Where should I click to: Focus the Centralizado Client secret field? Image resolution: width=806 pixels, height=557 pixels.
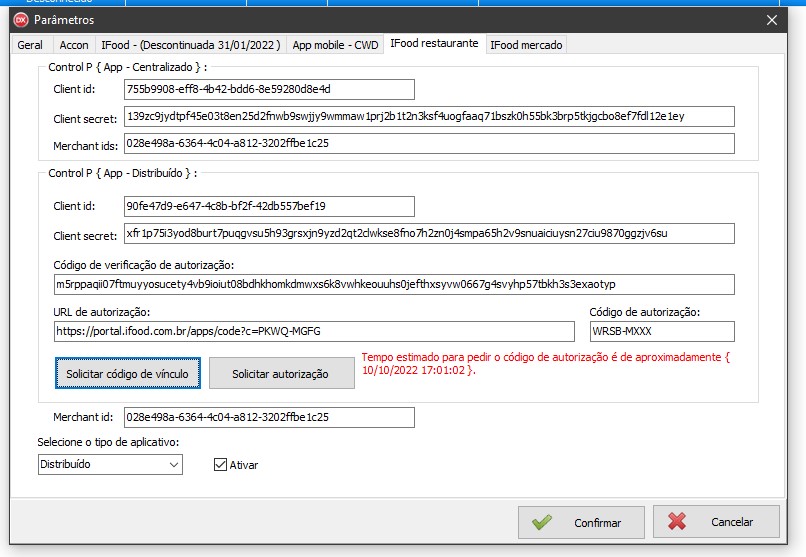point(429,117)
